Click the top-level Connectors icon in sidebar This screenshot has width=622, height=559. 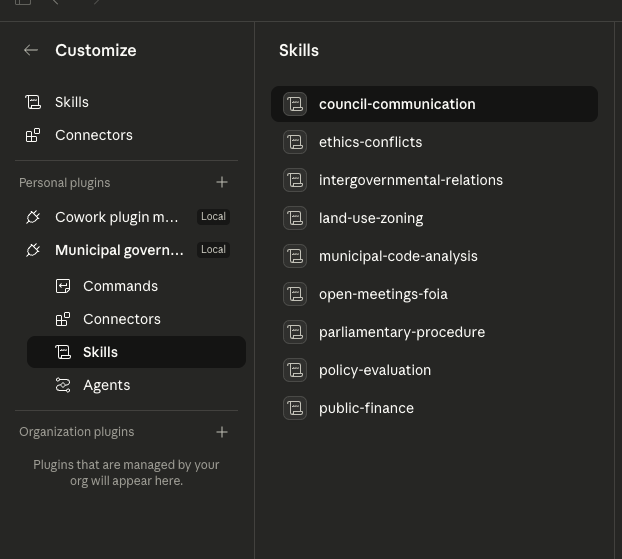point(33,135)
